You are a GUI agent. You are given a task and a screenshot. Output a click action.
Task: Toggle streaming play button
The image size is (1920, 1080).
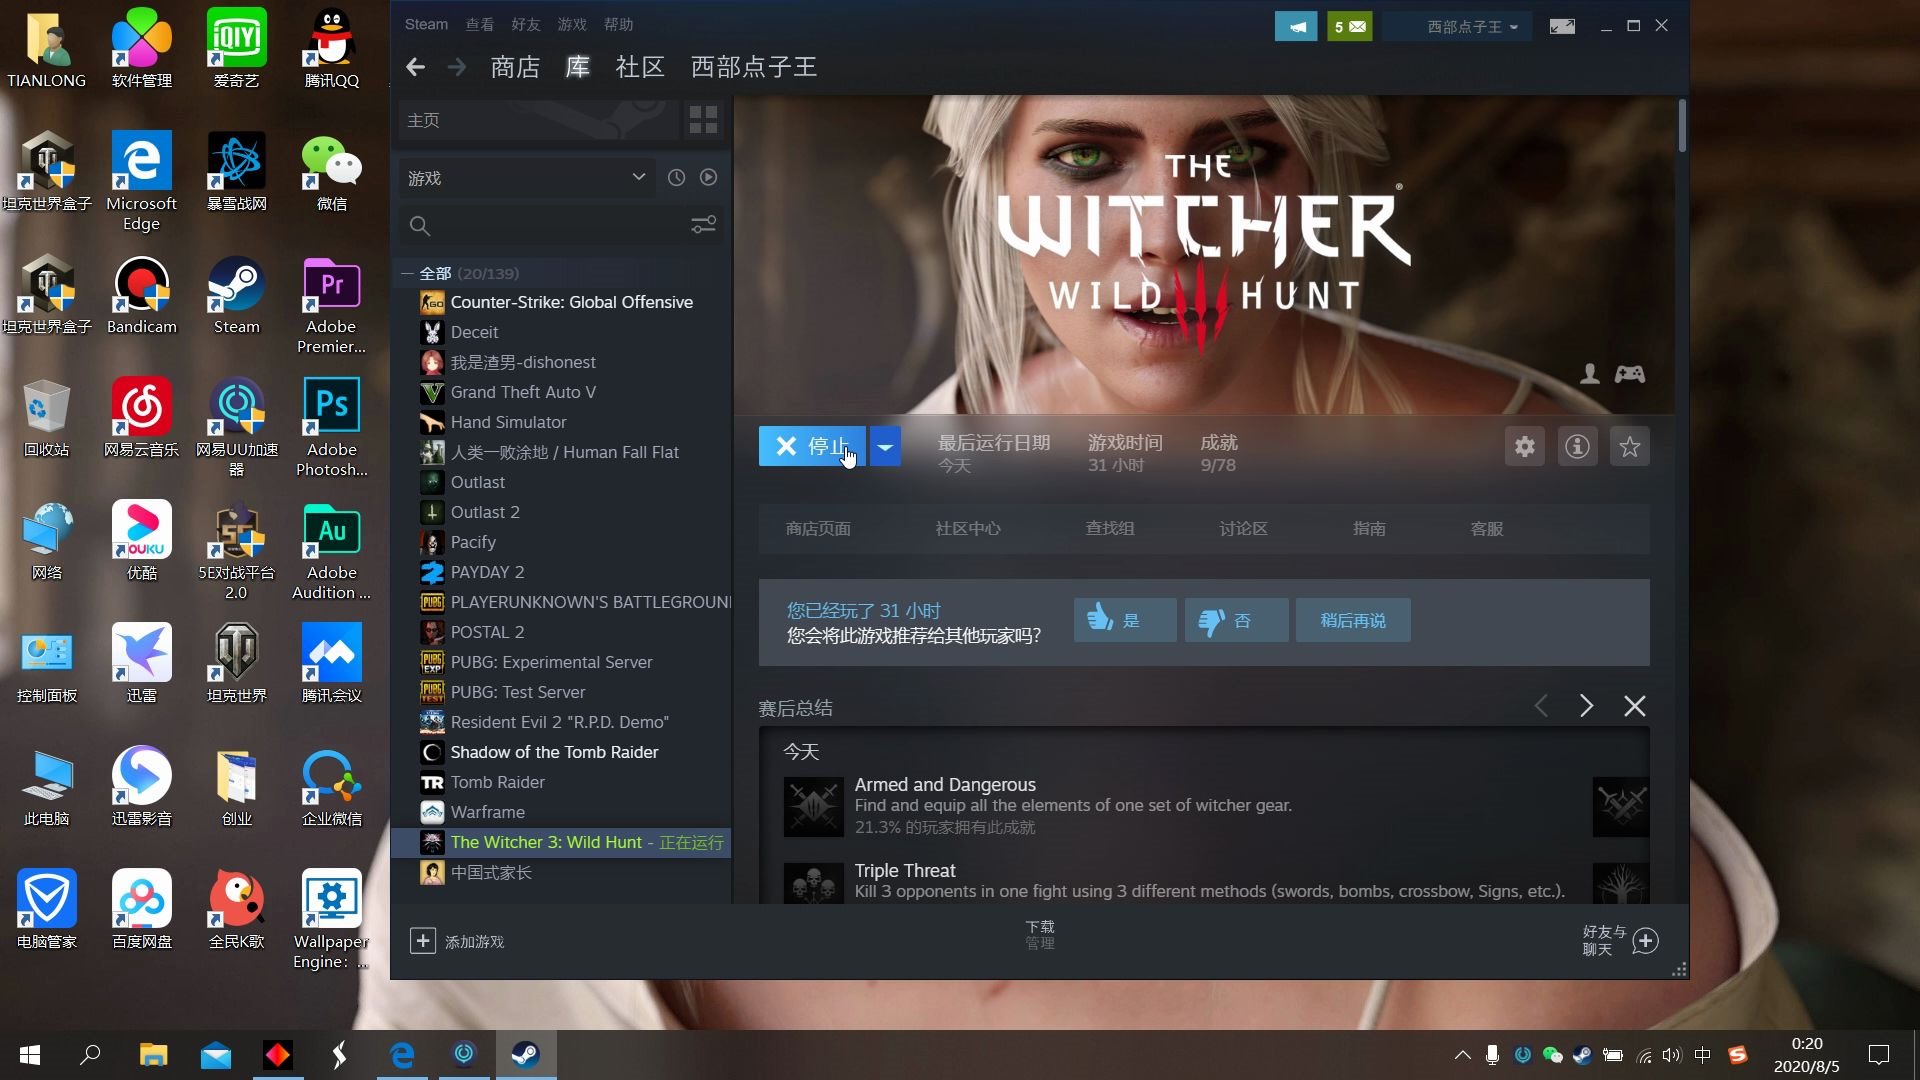[x=708, y=177]
